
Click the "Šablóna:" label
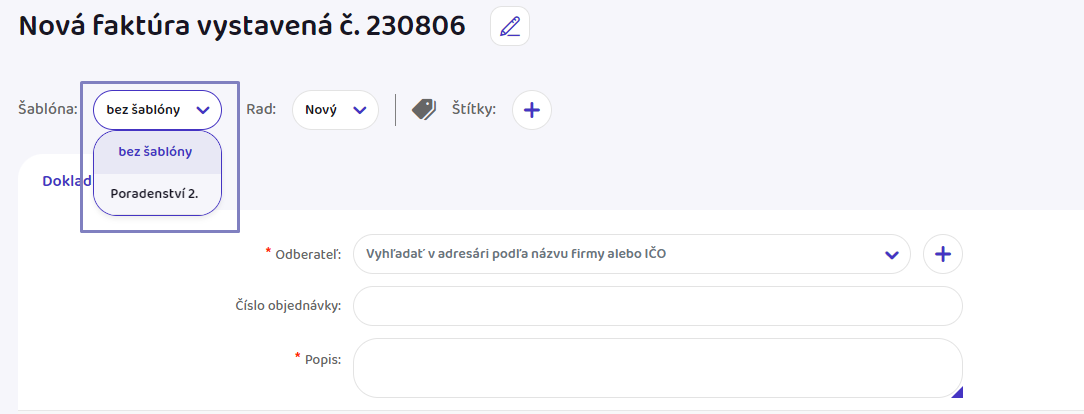click(x=48, y=109)
